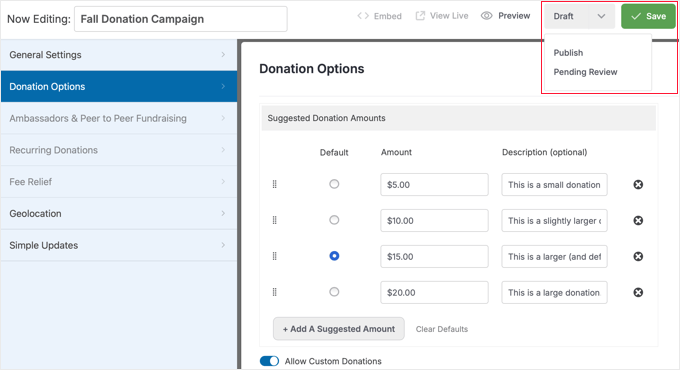Click the checkmark icon on Save

click(x=636, y=16)
